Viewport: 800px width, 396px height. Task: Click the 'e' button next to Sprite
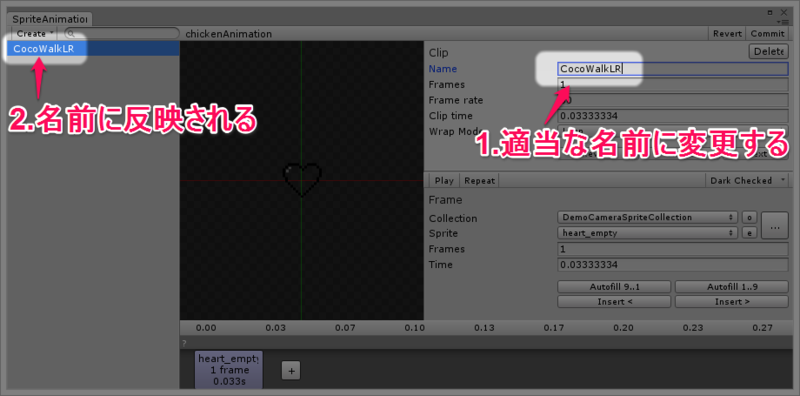[x=749, y=233]
